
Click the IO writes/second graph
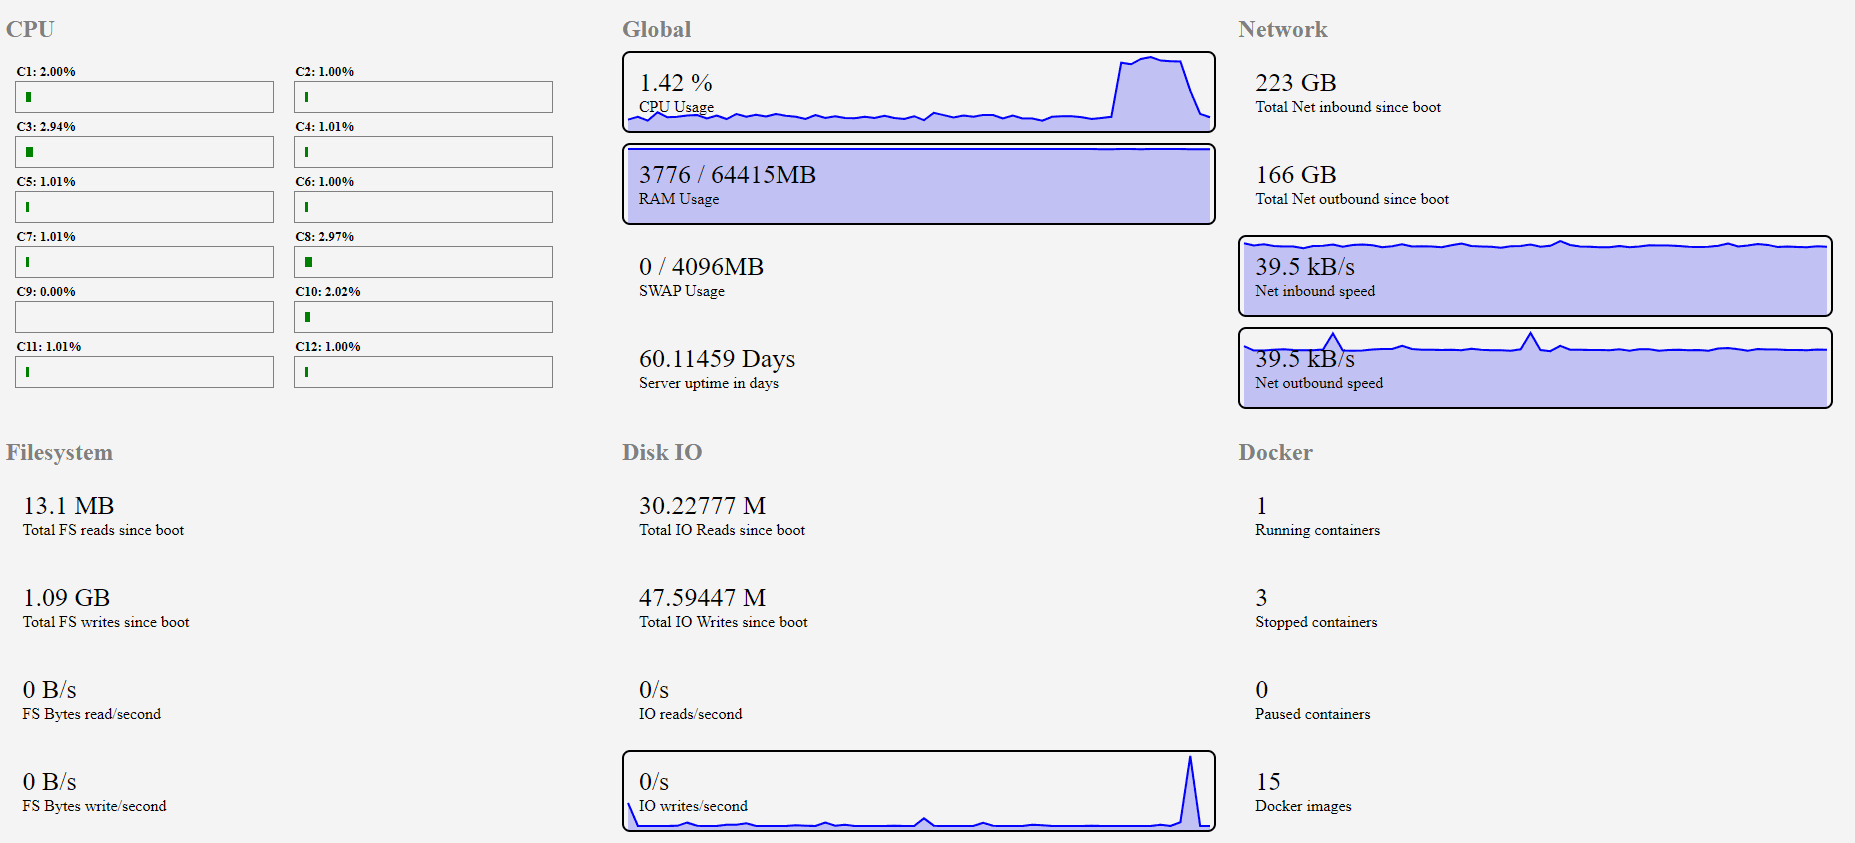point(918,791)
